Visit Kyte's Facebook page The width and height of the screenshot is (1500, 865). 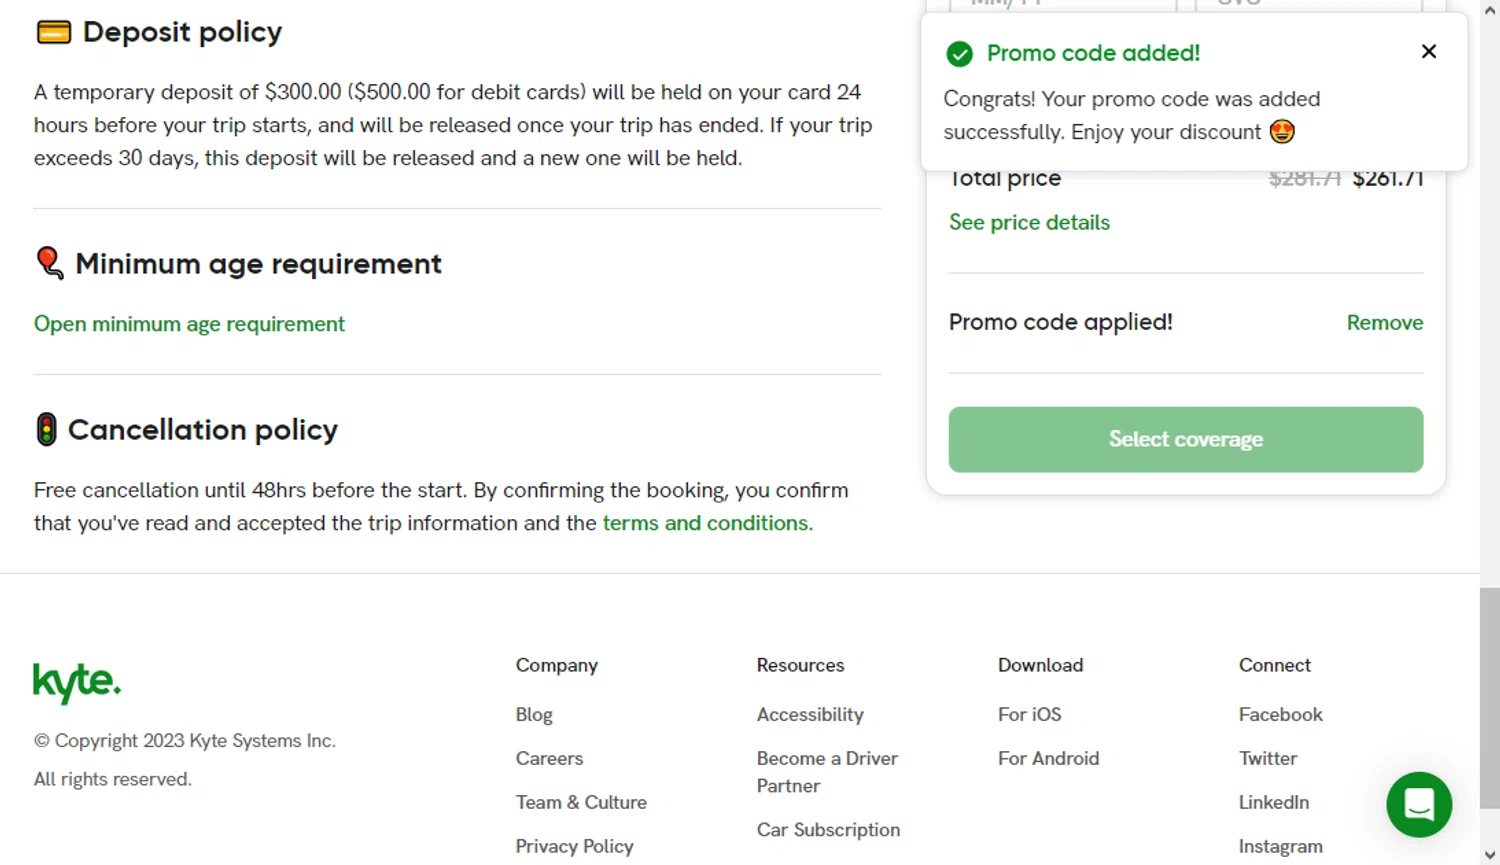pos(1280,715)
